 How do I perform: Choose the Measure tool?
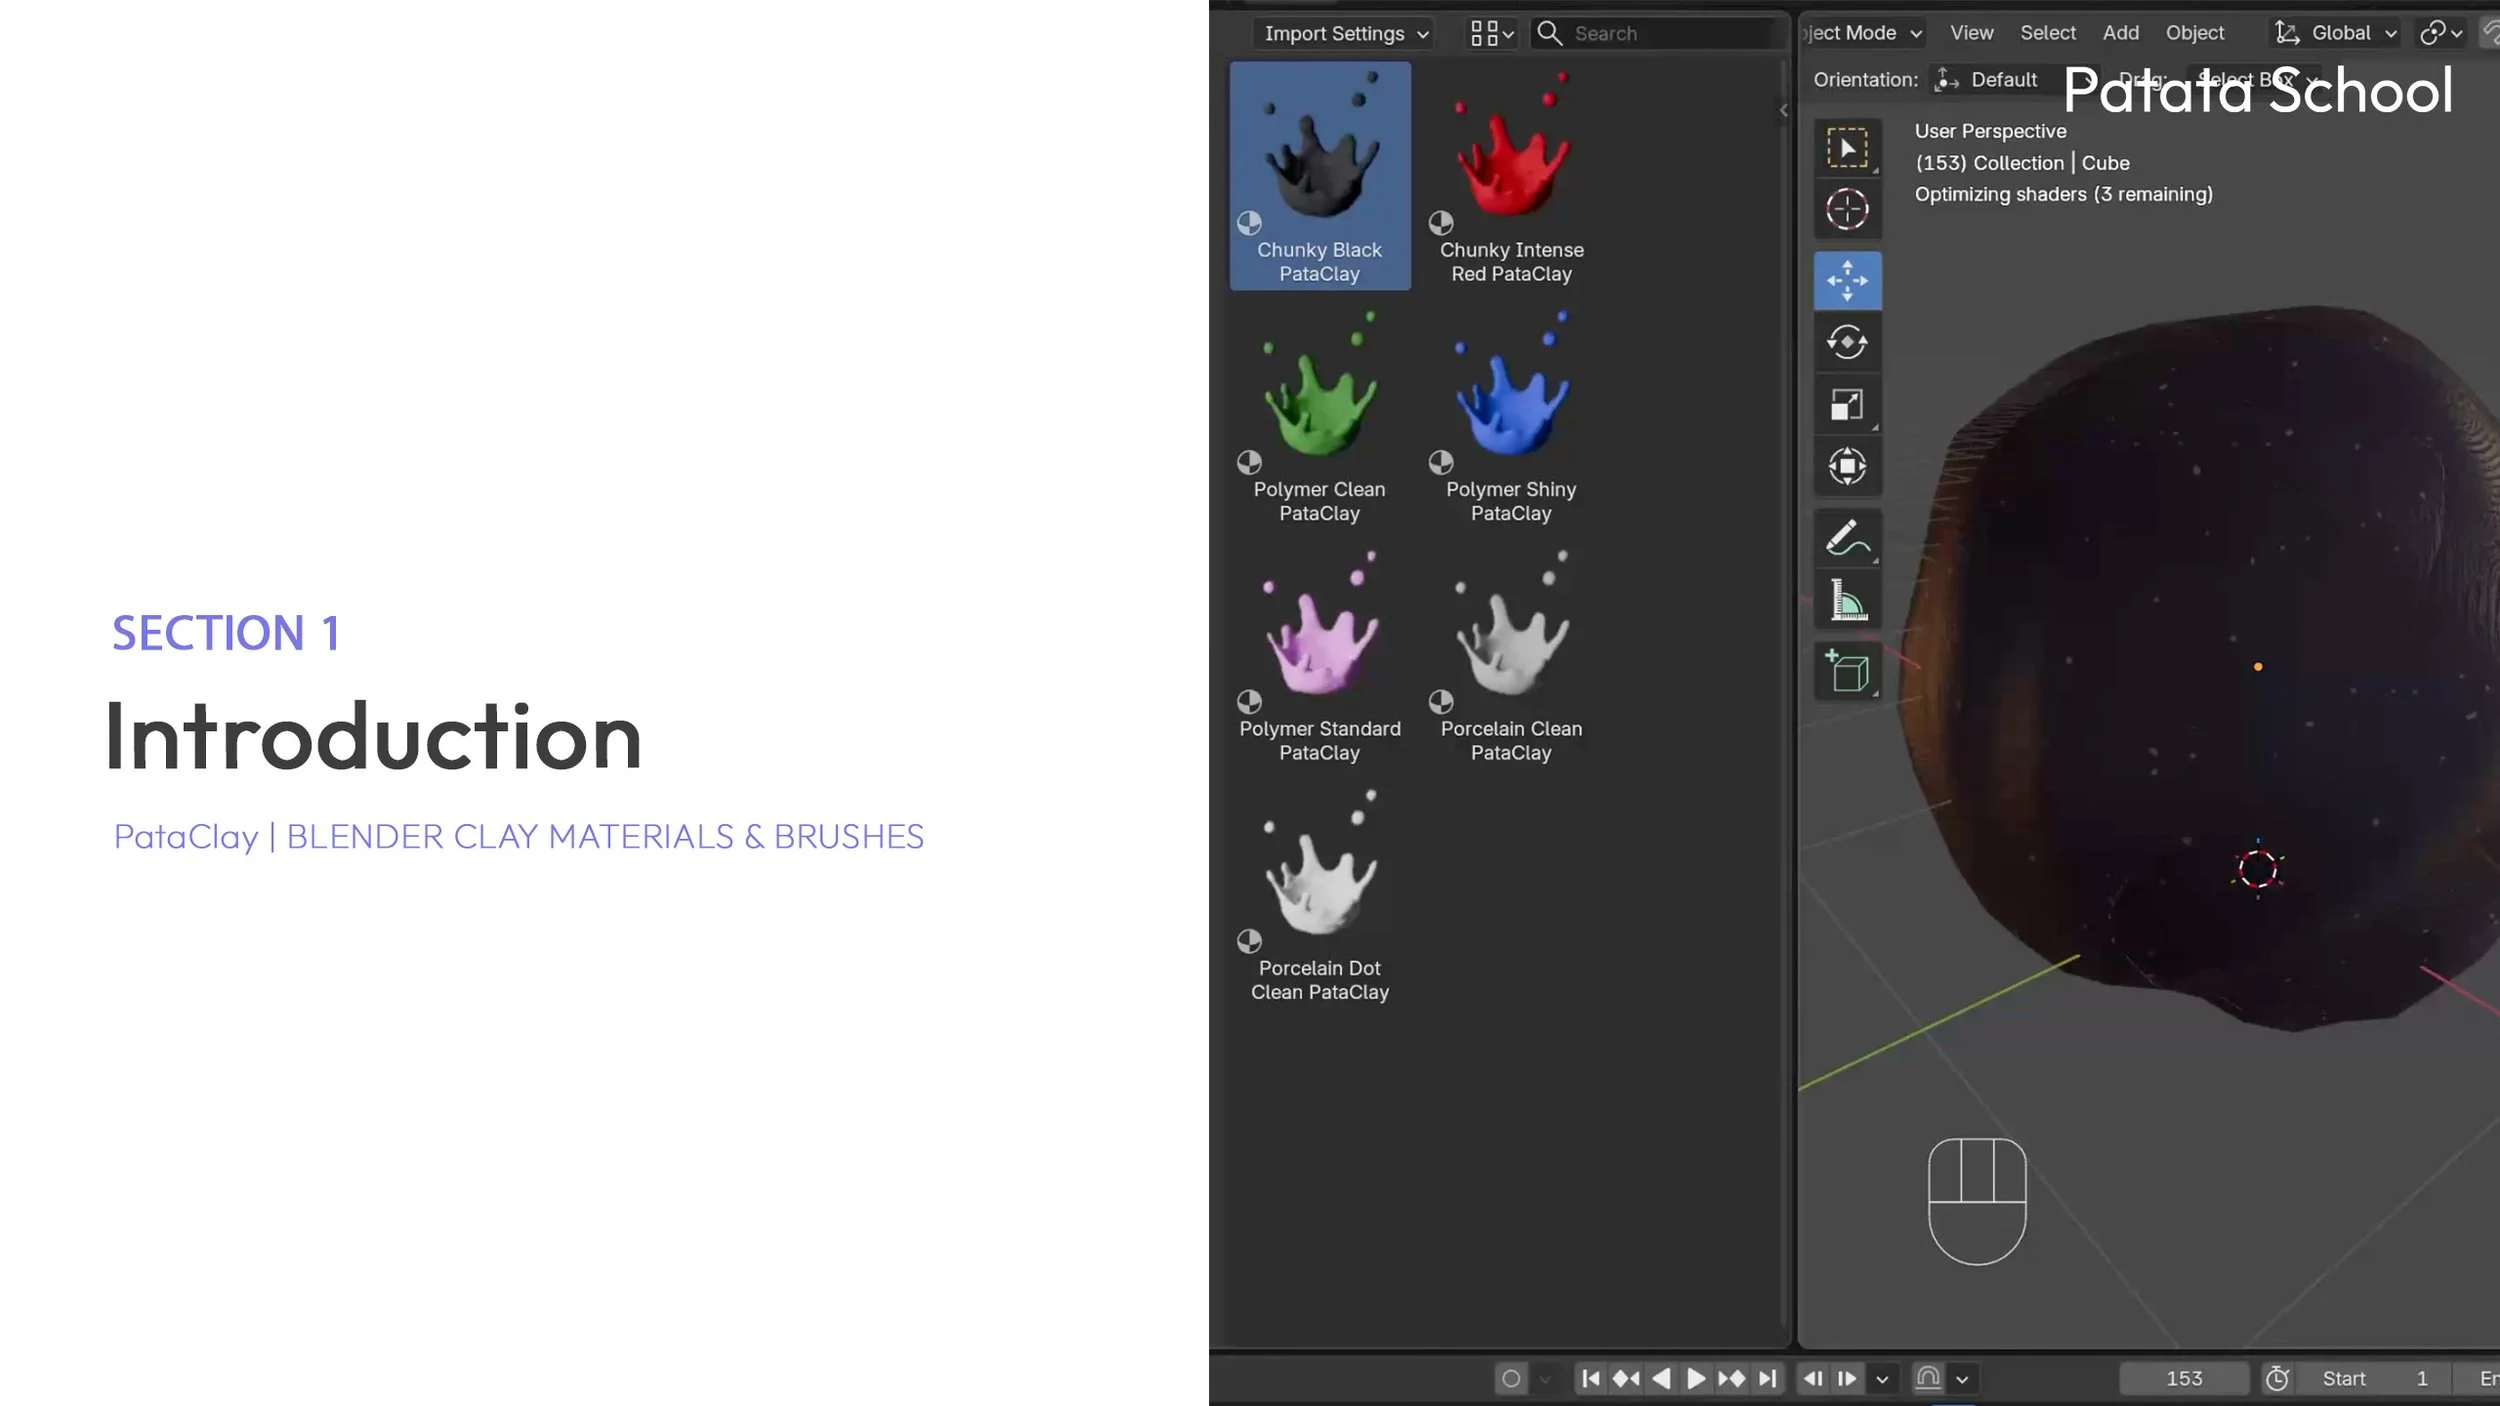click(1846, 601)
